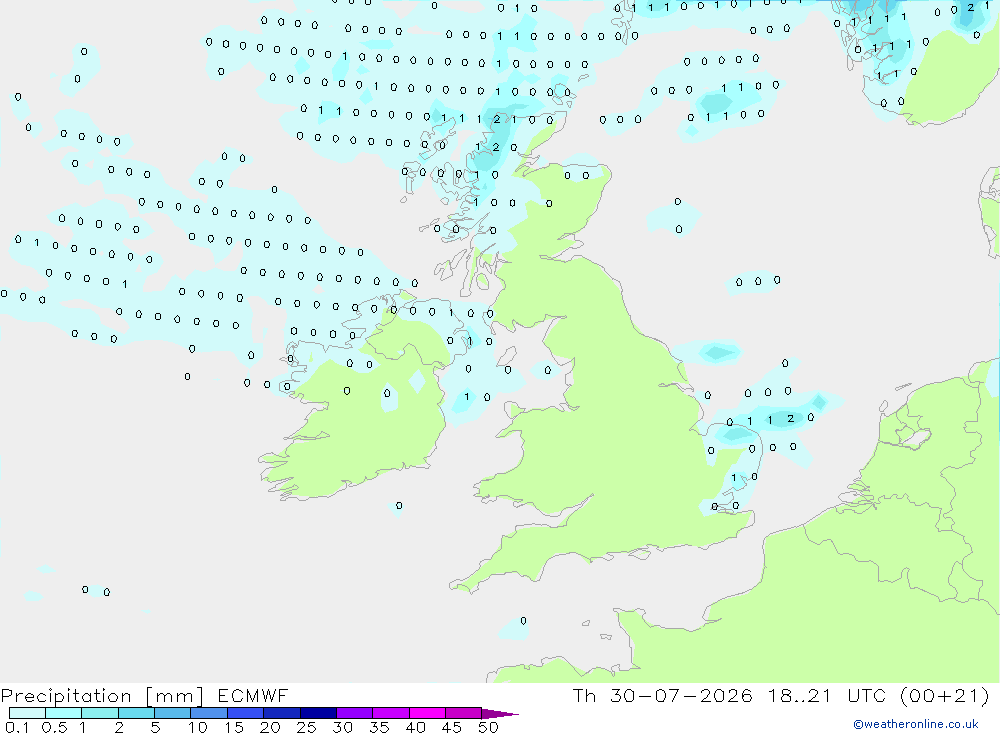Click the '18..21' hour range text
This screenshot has width=1000, height=733.
(x=800, y=695)
